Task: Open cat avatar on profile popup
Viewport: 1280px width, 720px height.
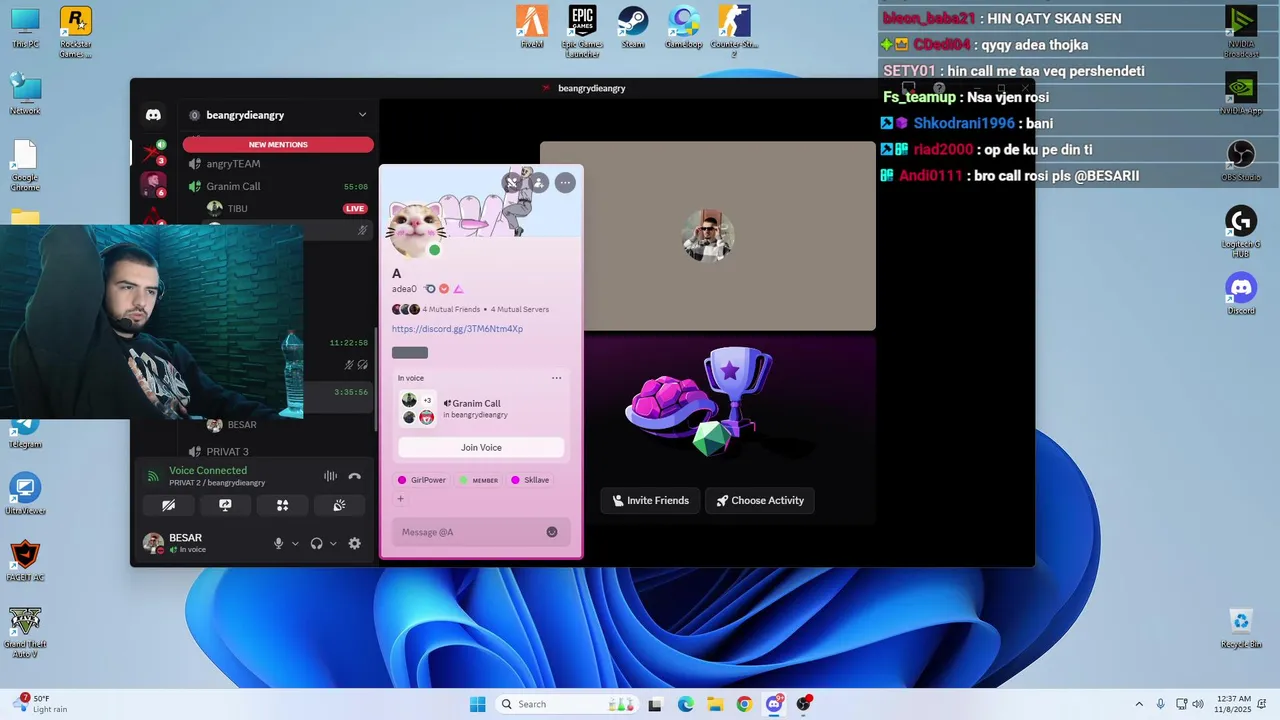Action: [x=414, y=229]
